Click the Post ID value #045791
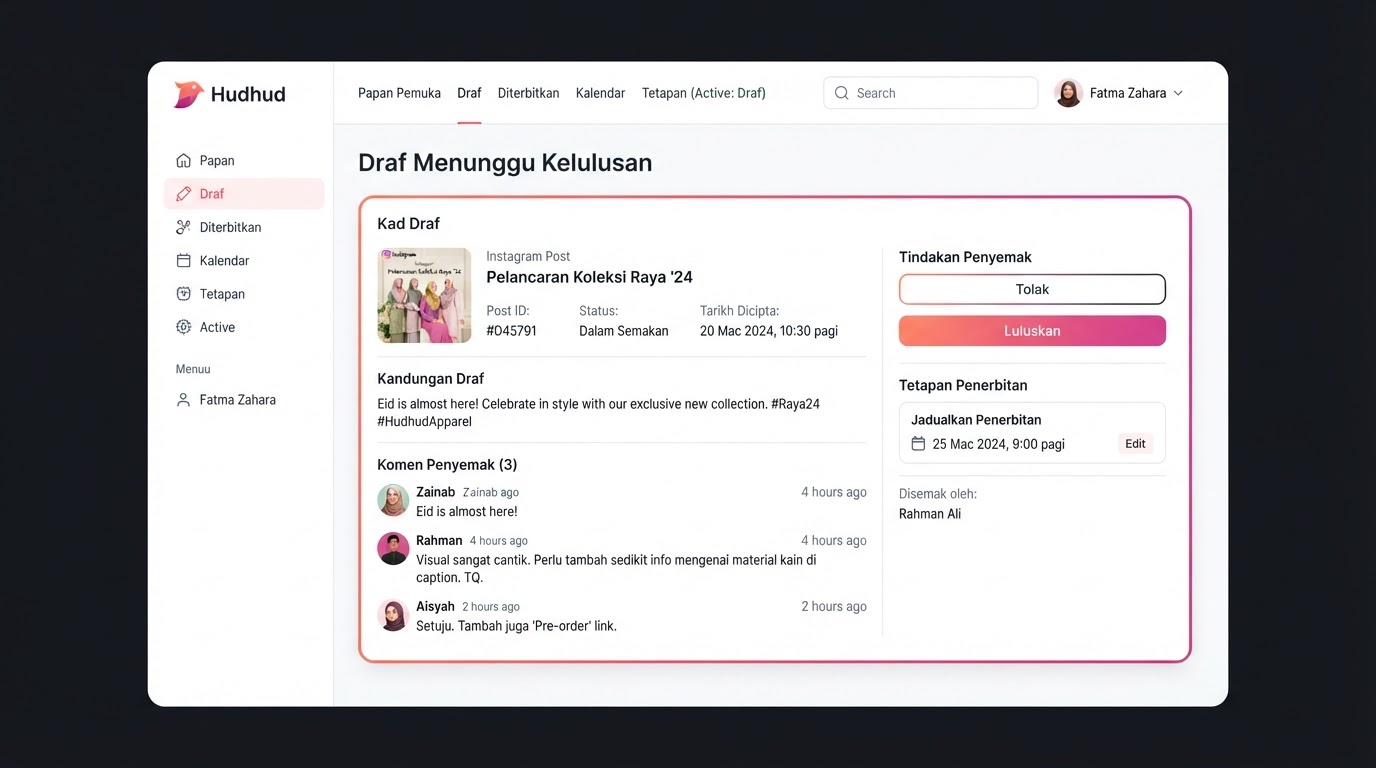 pos(511,331)
